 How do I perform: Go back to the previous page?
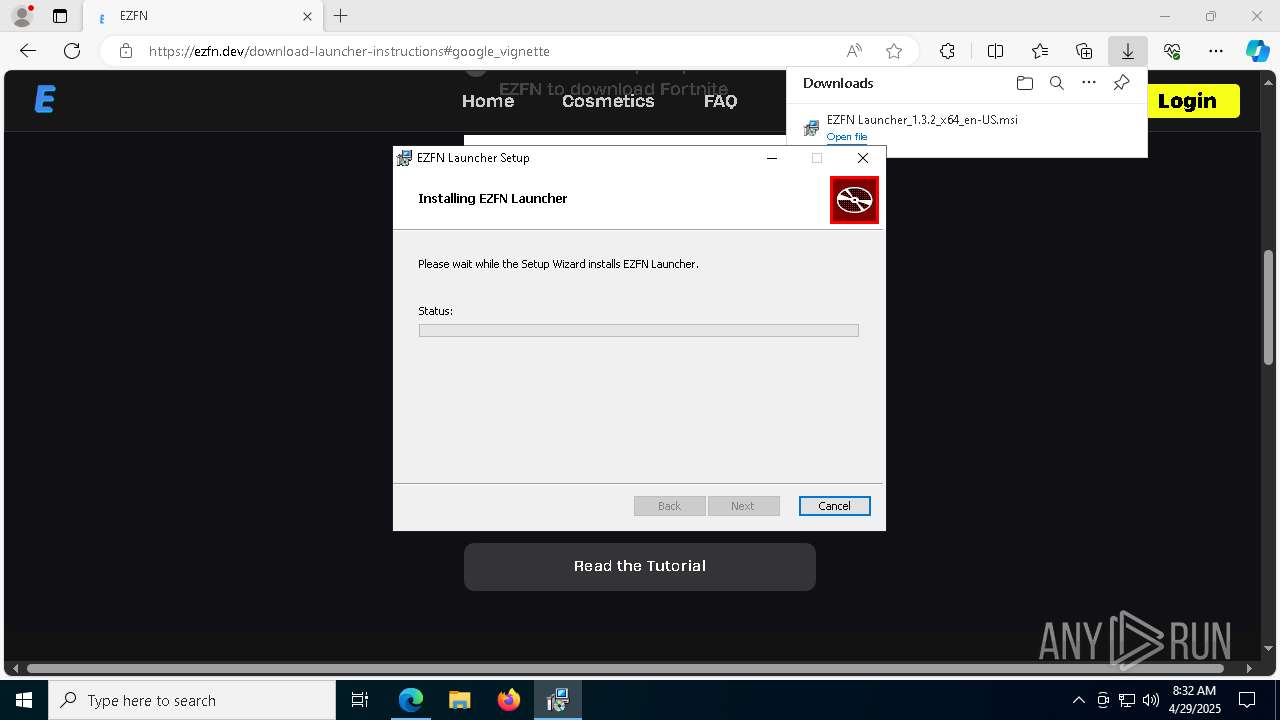(28, 51)
